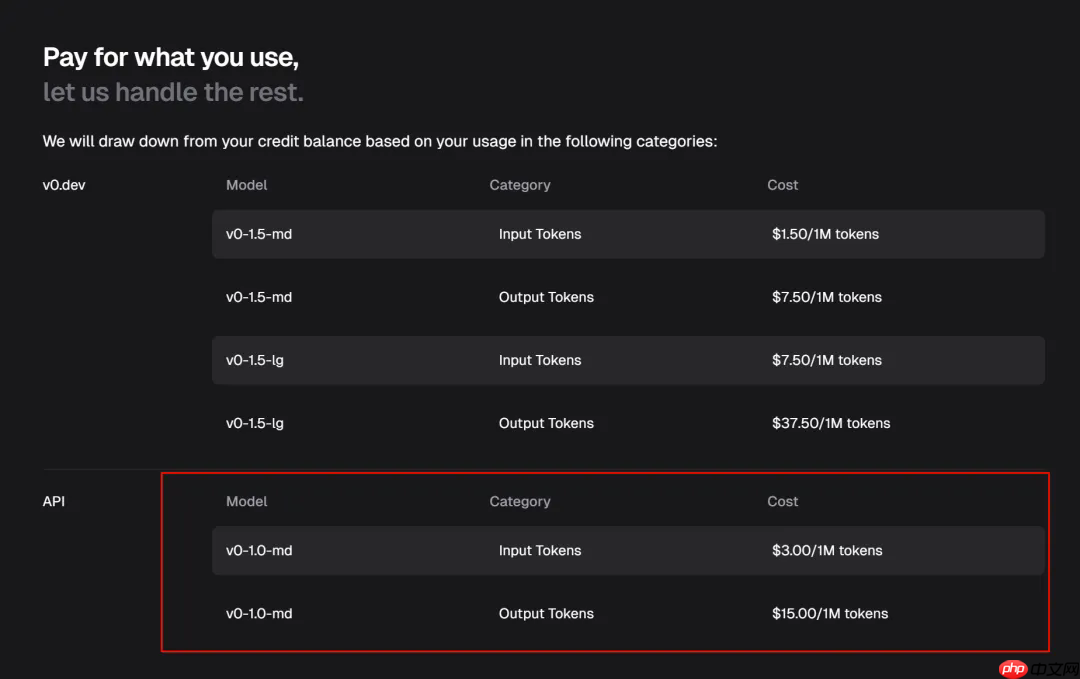This screenshot has width=1080, height=679.
Task: Click the v0-1.5-lg Input Tokens row
Action: (x=628, y=360)
